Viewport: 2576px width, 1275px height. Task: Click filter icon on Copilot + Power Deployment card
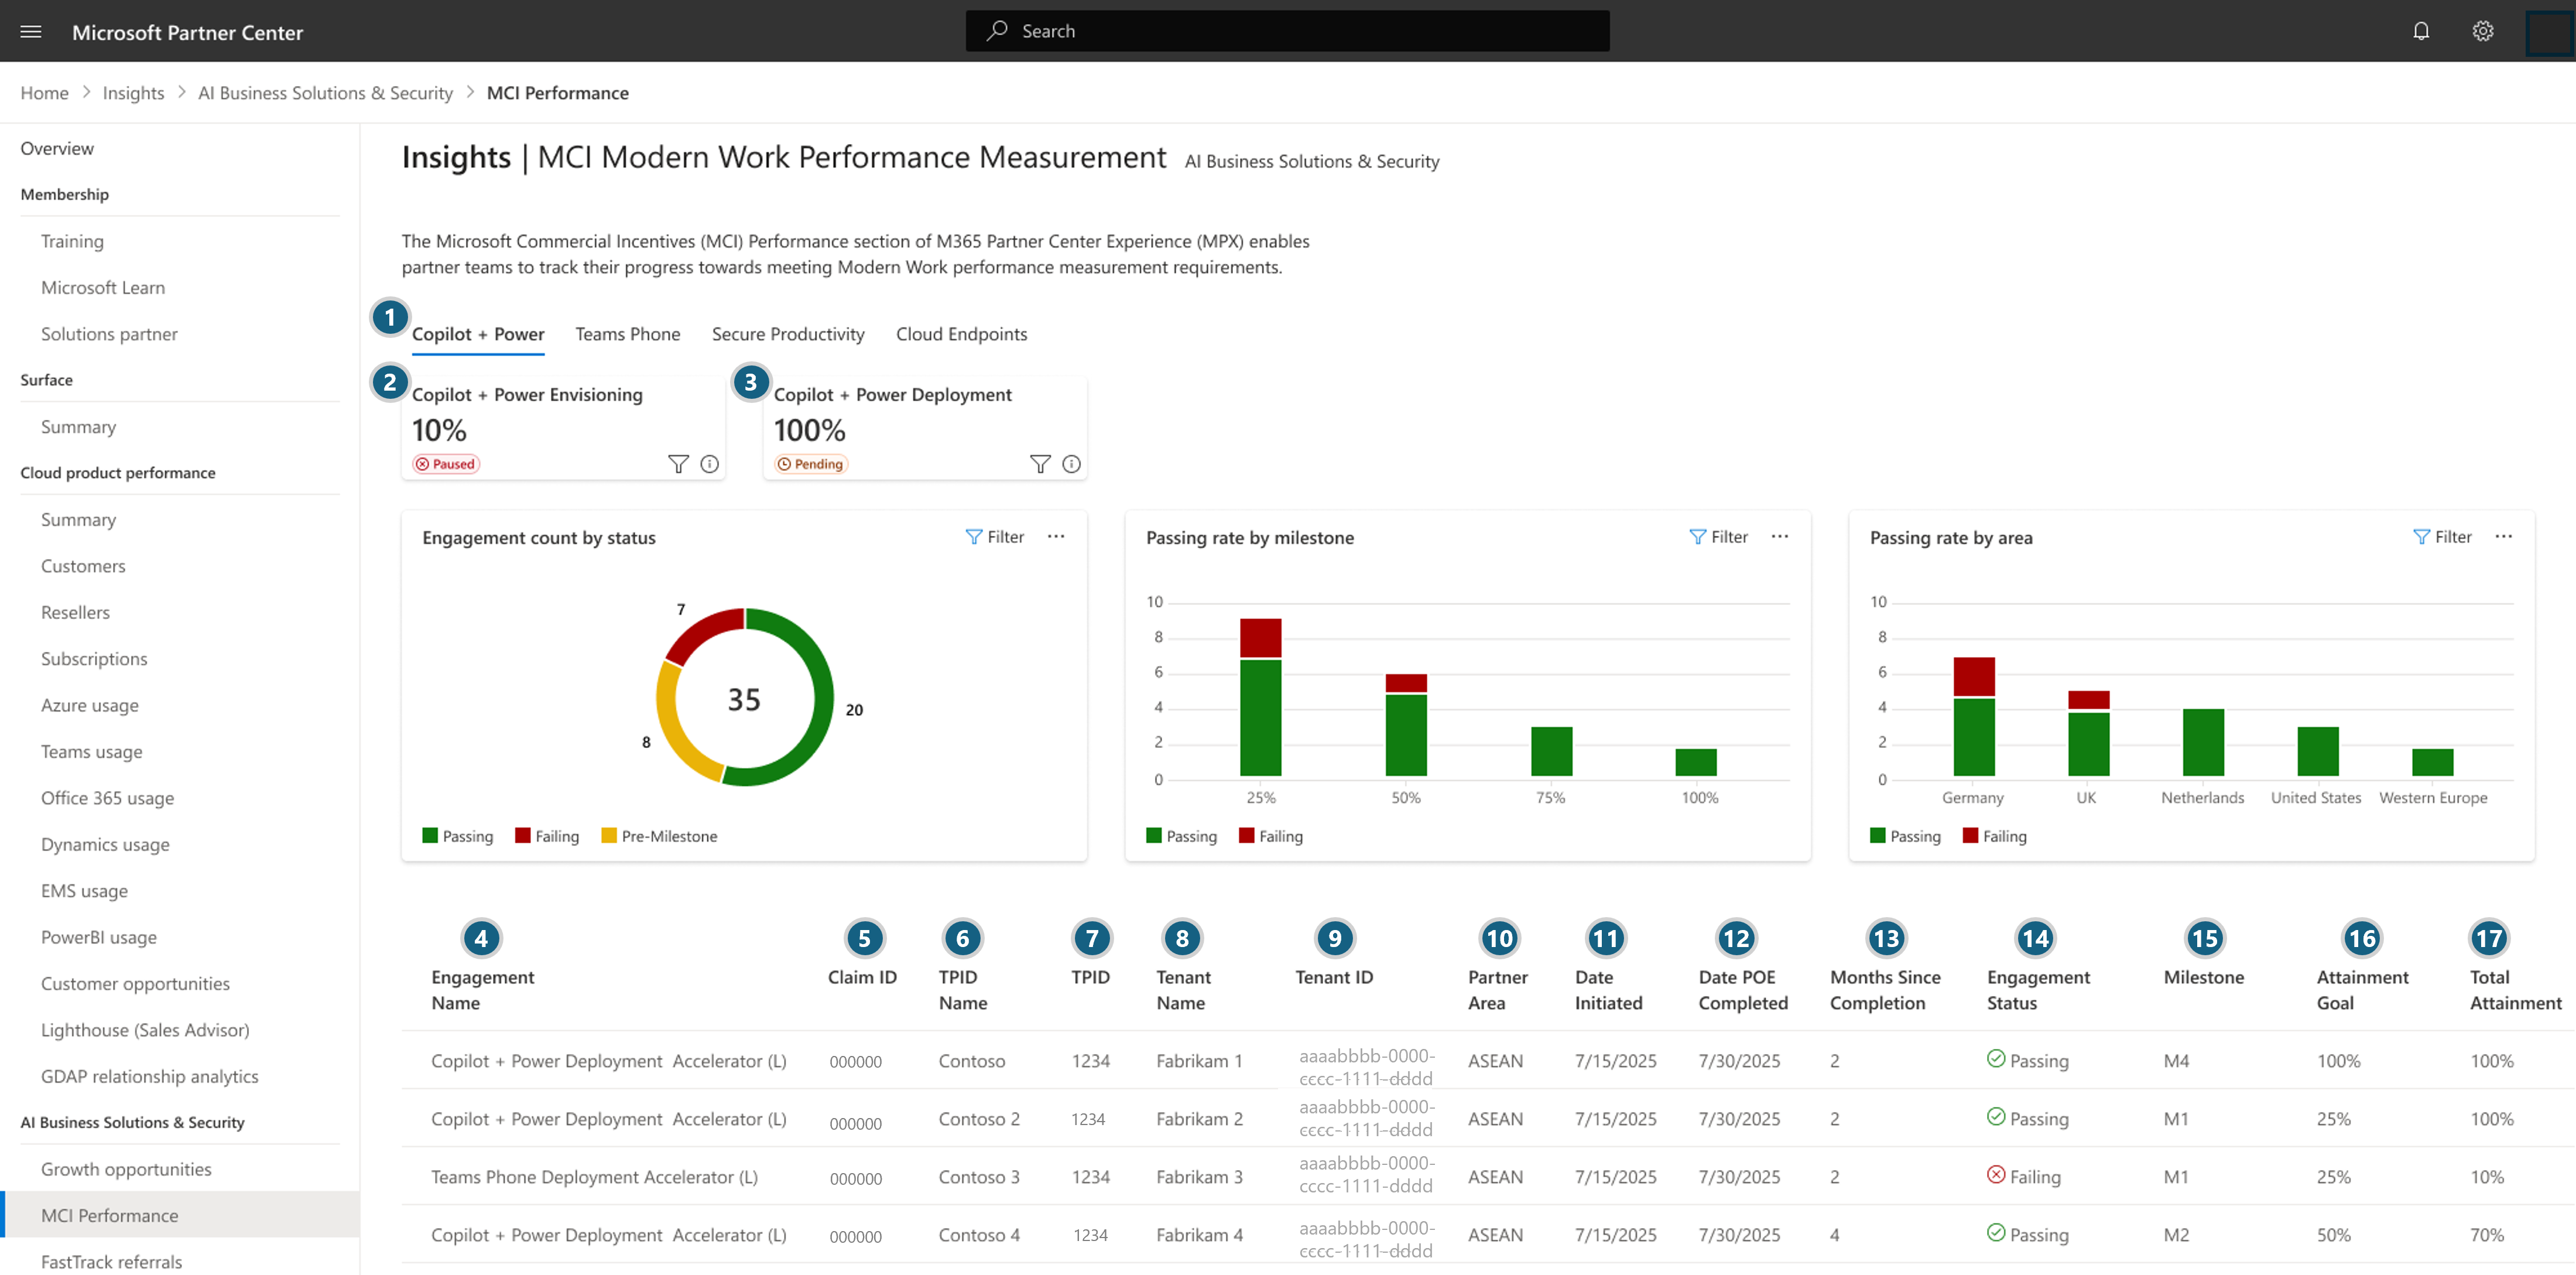click(x=1040, y=464)
